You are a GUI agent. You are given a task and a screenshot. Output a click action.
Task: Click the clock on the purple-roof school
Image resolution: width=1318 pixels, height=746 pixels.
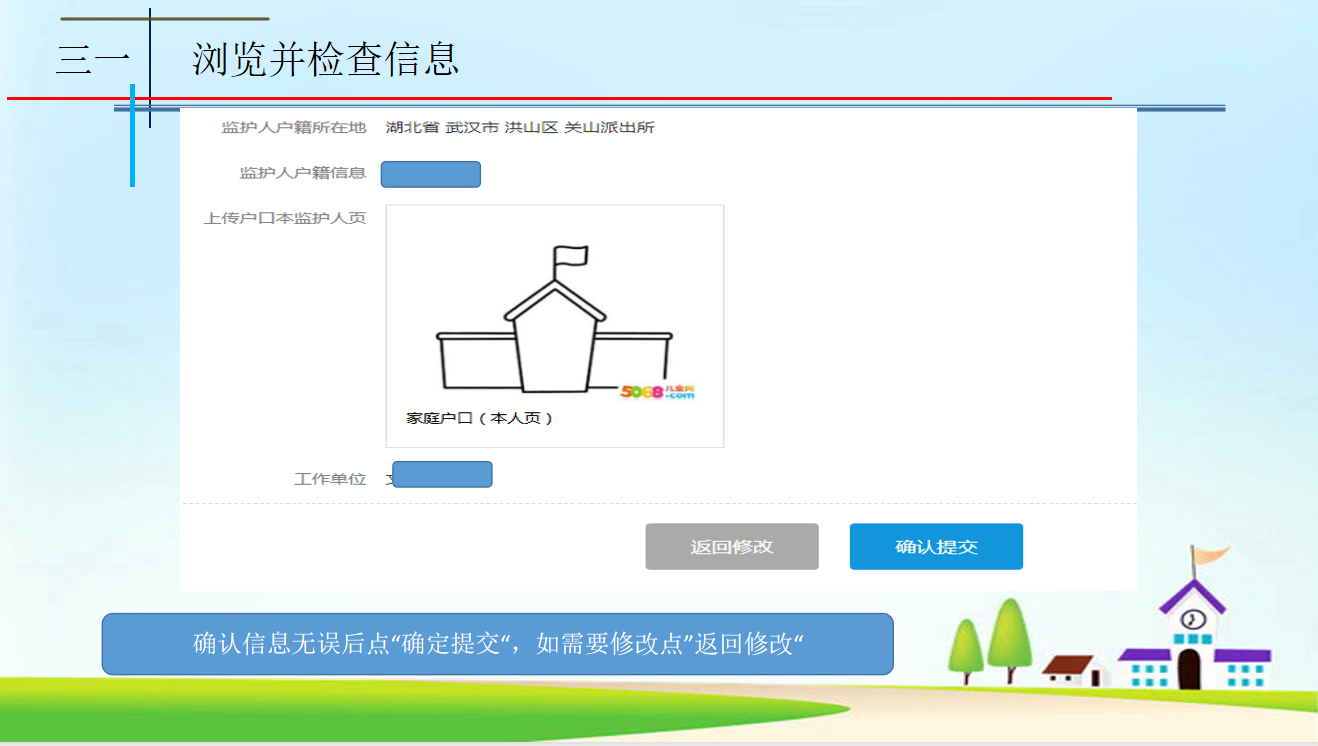coord(1192,617)
